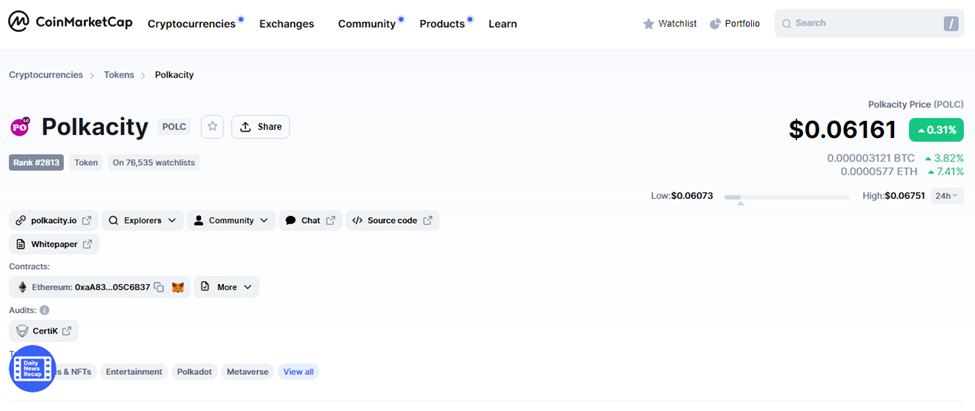
Task: Click the Polkacity coin logo
Action: coord(20,127)
